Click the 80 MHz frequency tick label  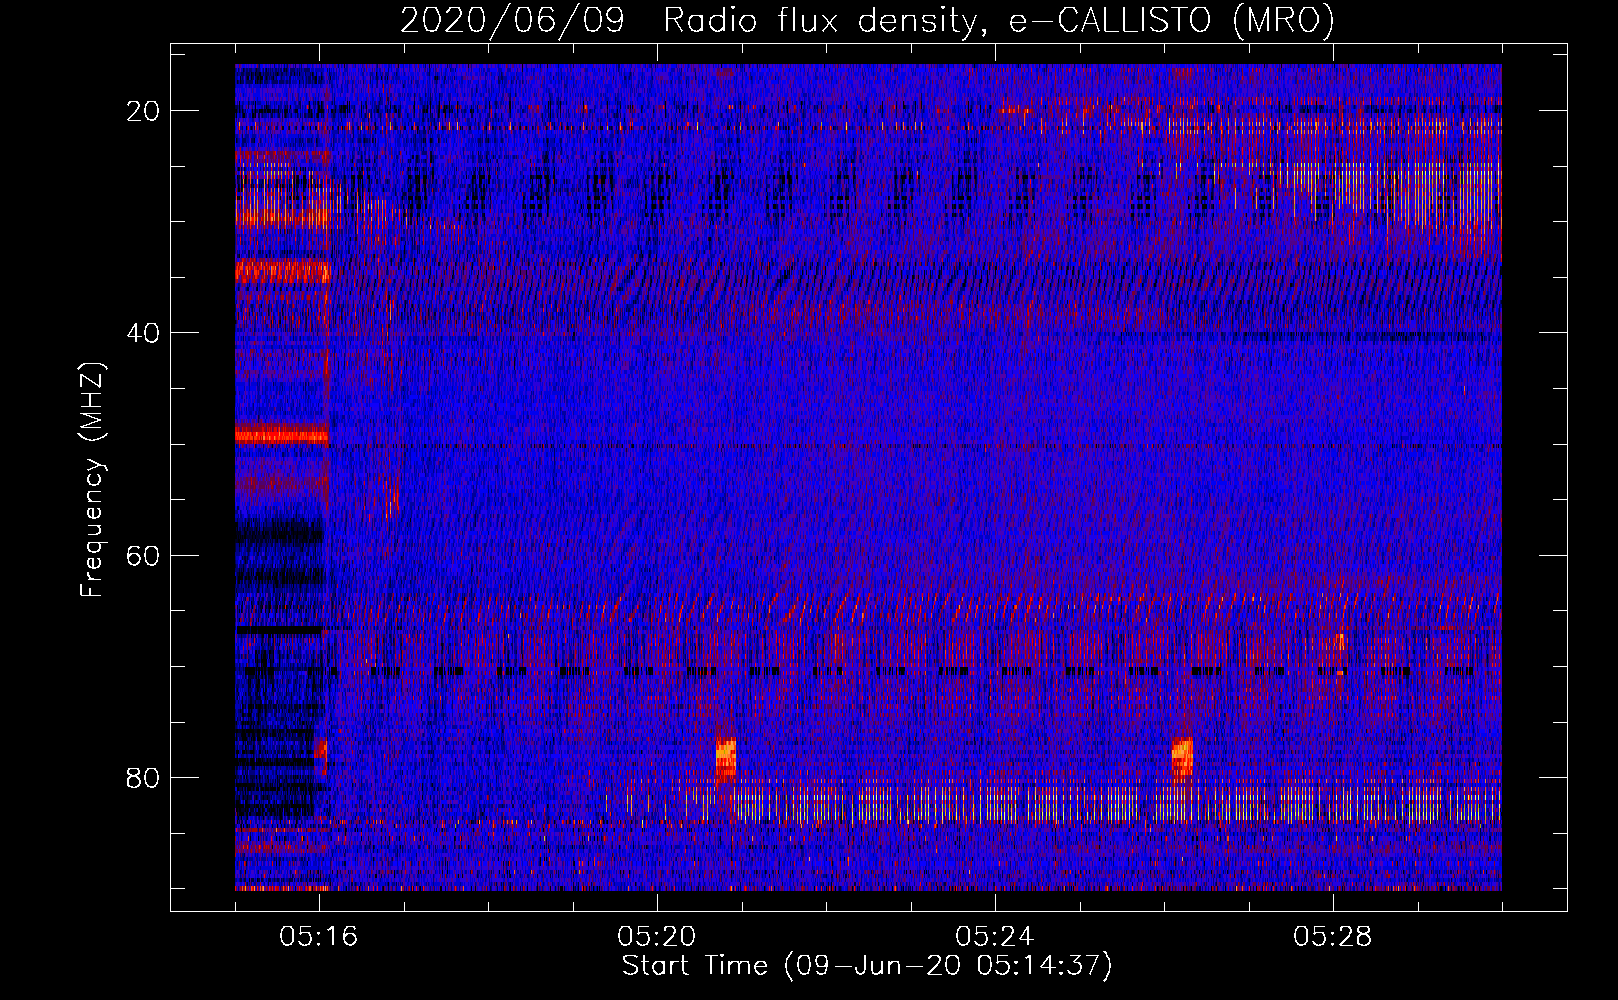144,777
